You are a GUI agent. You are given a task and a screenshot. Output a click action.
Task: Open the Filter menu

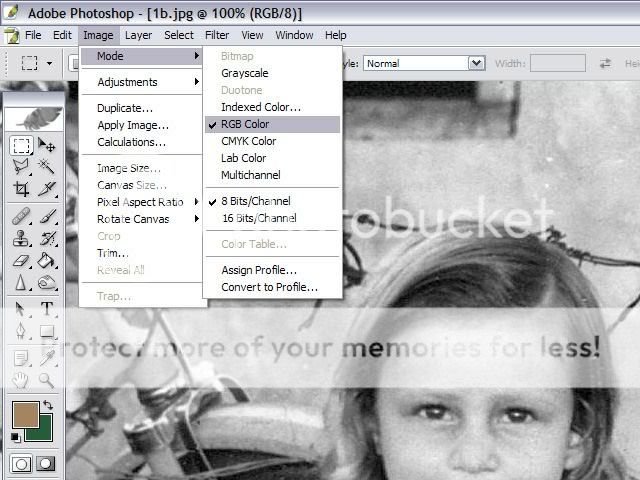click(217, 35)
